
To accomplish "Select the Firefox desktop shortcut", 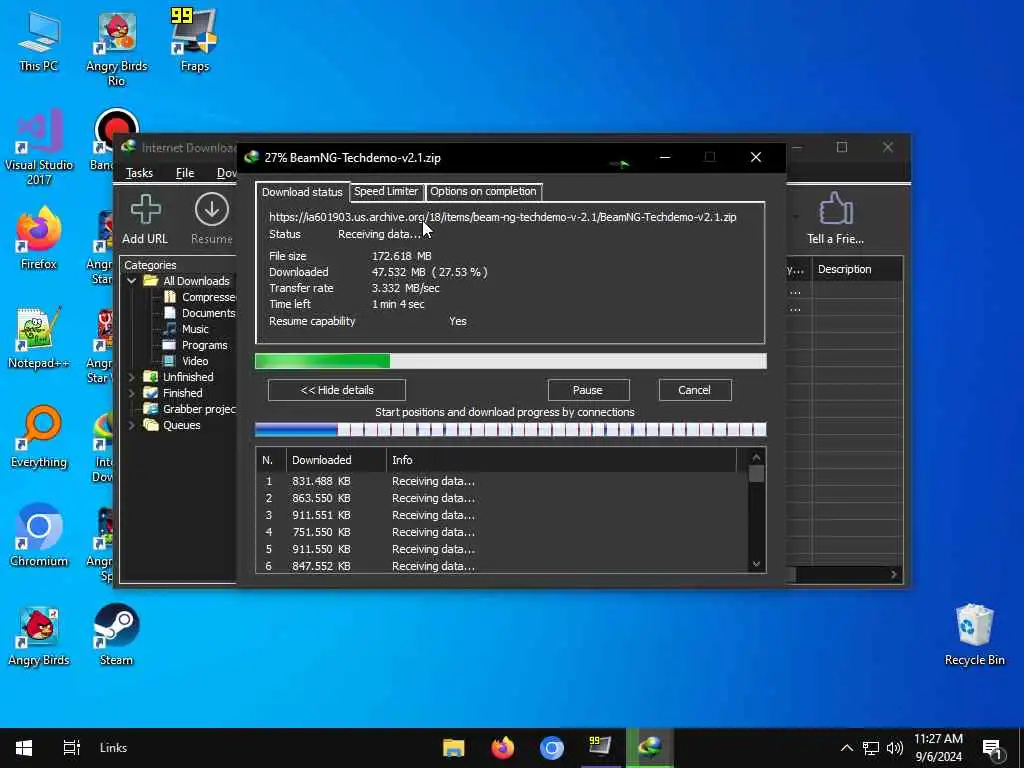I will (x=39, y=239).
